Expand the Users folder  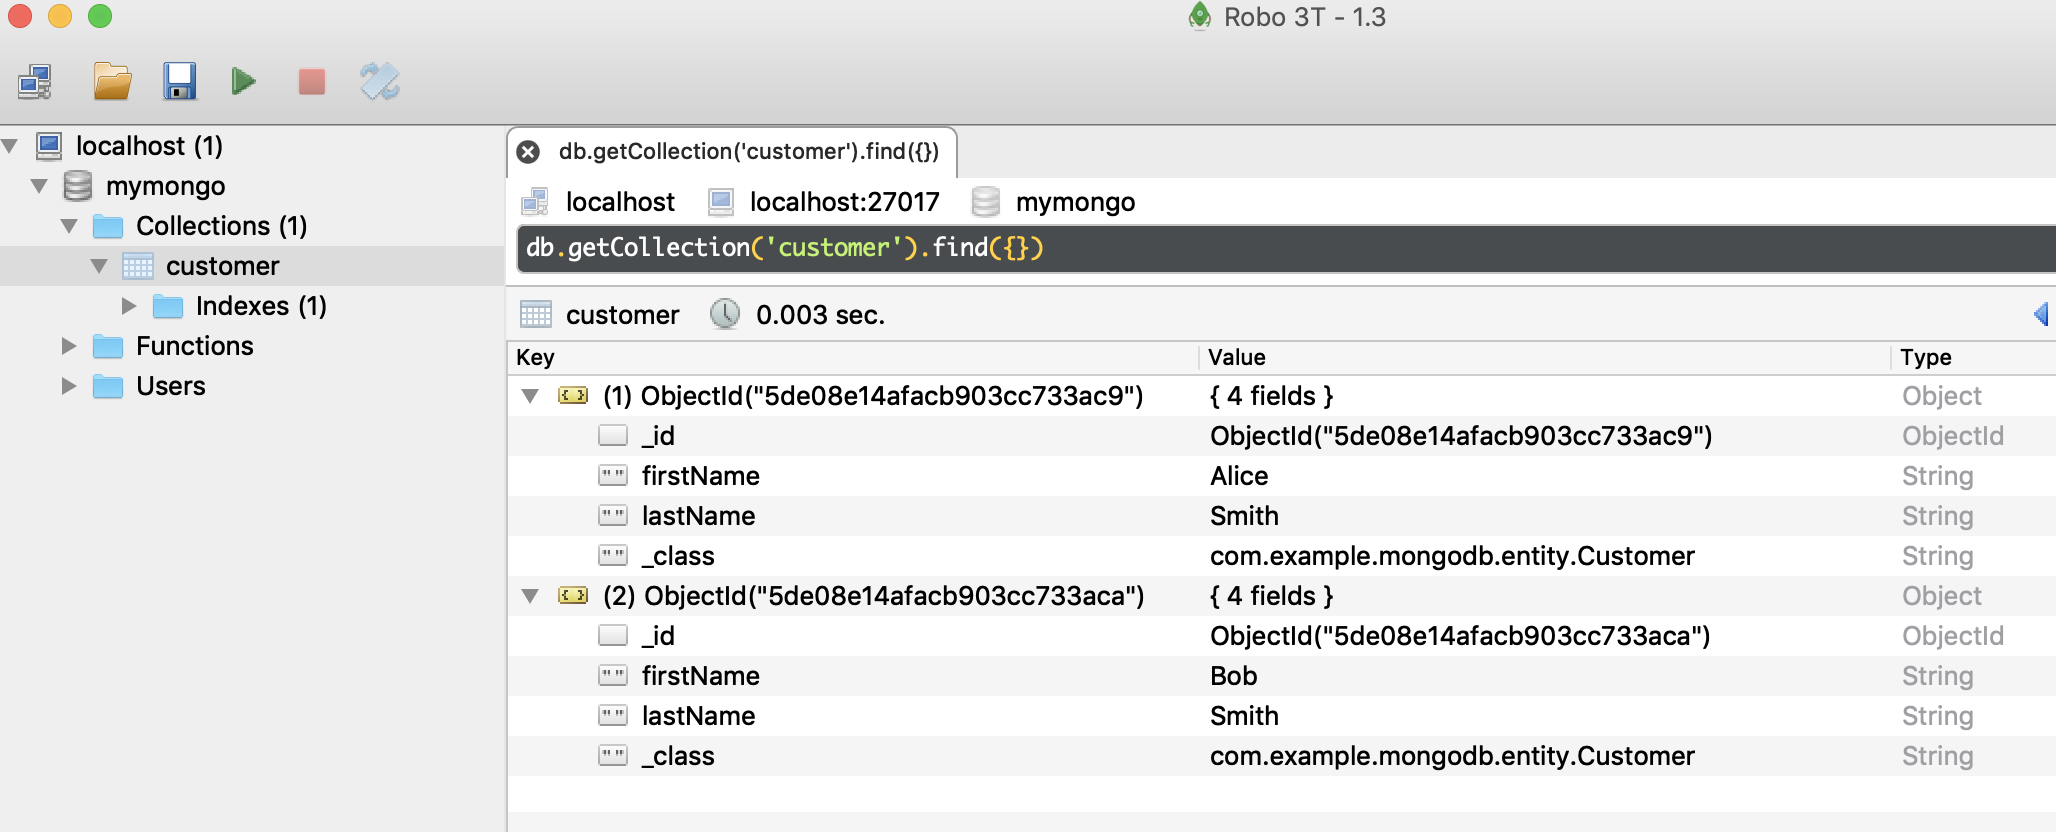(x=69, y=386)
